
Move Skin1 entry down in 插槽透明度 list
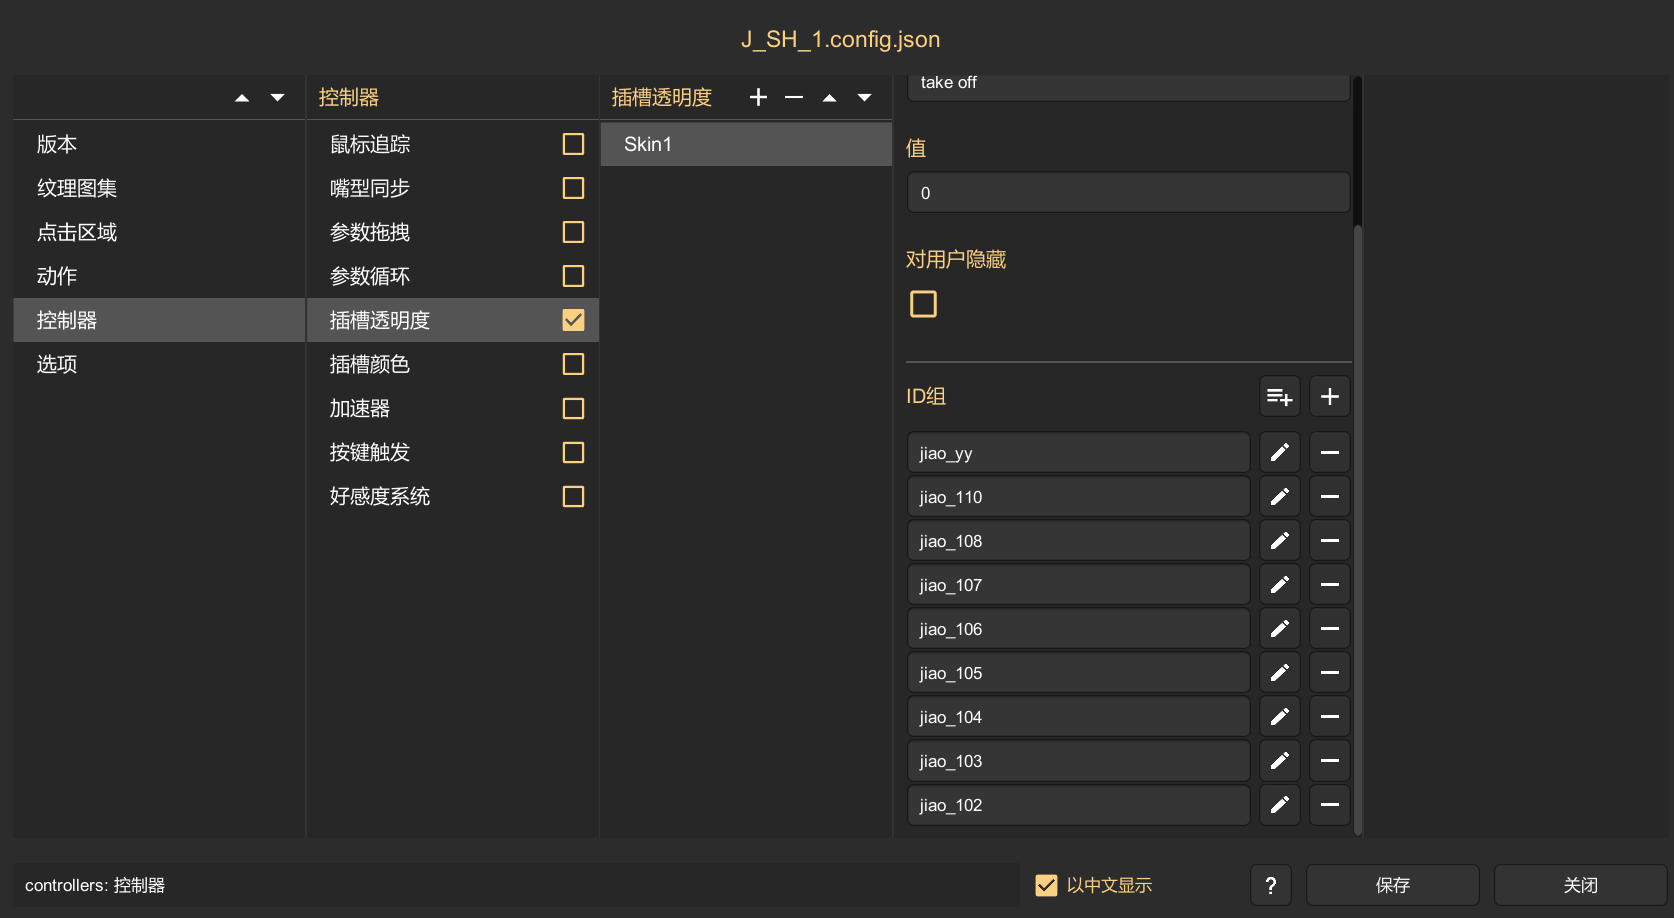[865, 98]
